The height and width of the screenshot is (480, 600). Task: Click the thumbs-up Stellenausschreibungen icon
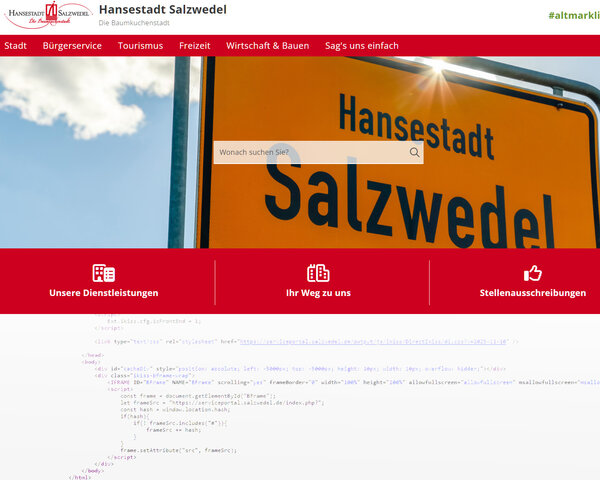tap(533, 273)
